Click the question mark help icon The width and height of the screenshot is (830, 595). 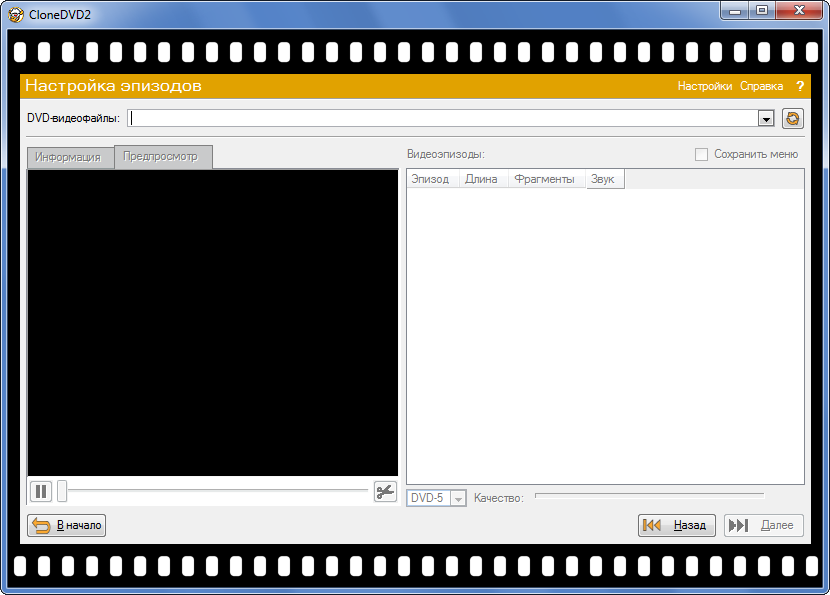point(800,86)
